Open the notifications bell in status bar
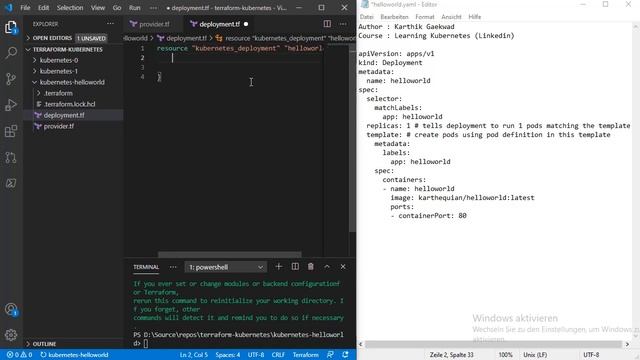Screen dimensions: 640x360 [x=345, y=355]
